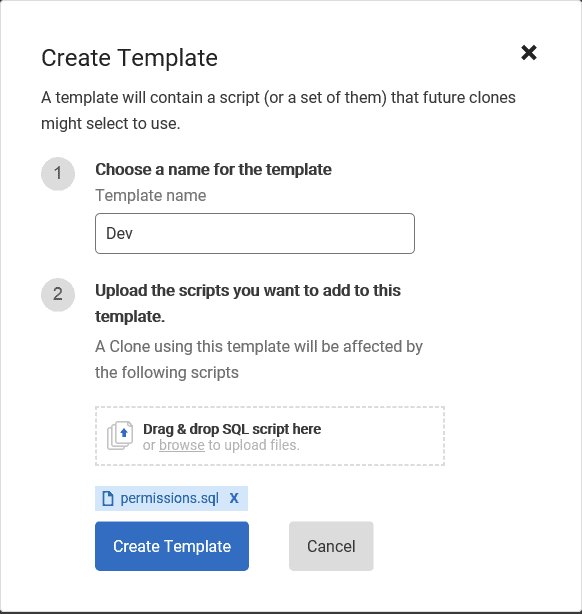Click the 'Drag & drop SQL script here' text

click(x=232, y=429)
